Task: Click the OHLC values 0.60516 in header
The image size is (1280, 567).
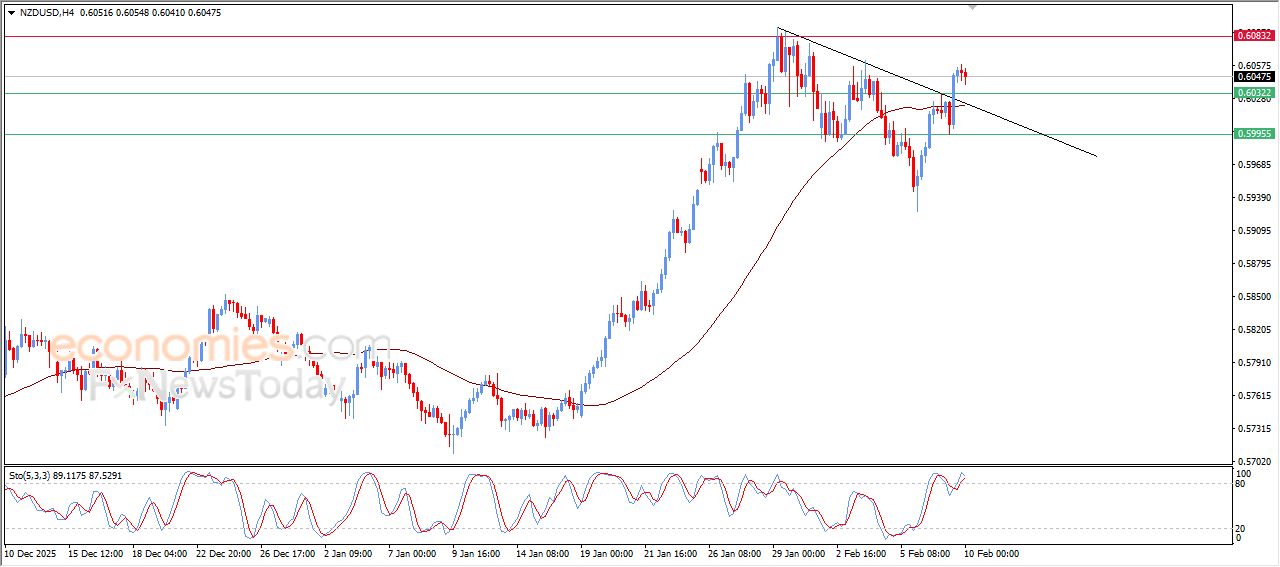Action: point(96,13)
